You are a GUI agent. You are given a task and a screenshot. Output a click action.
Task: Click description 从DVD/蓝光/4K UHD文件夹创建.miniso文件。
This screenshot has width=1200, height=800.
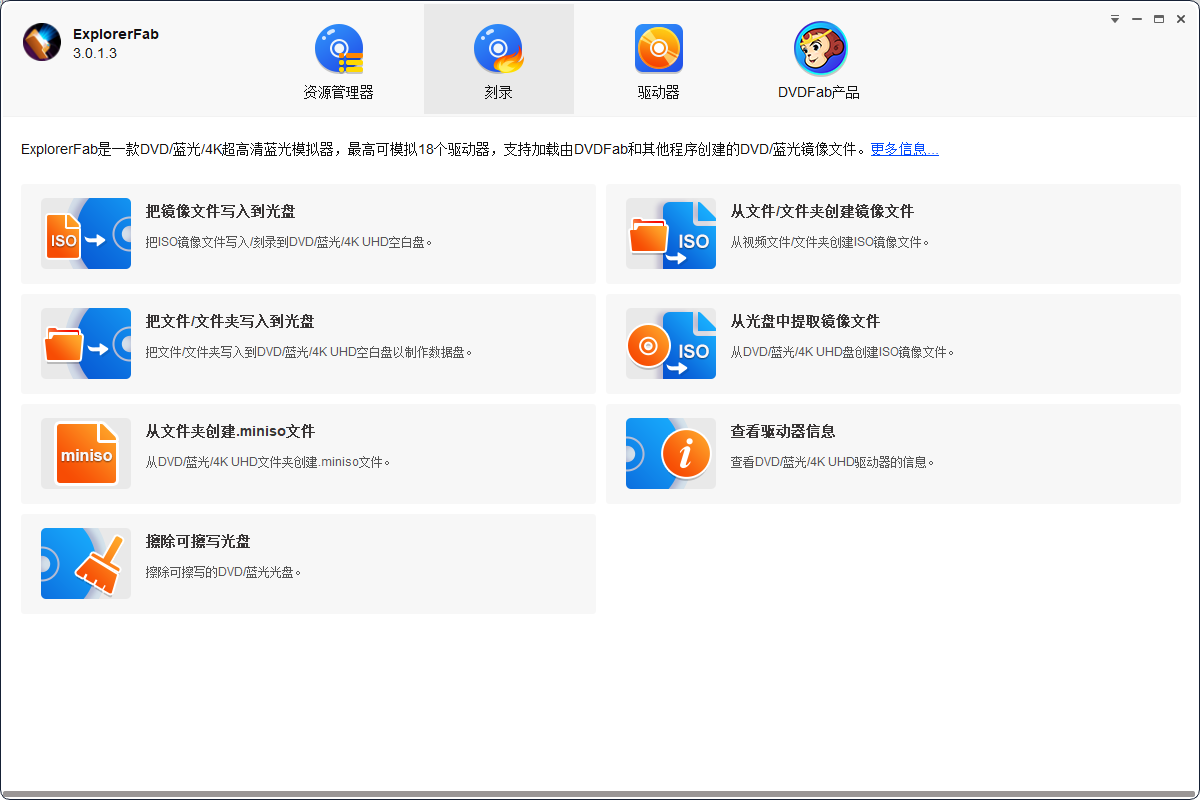[x=268, y=462]
